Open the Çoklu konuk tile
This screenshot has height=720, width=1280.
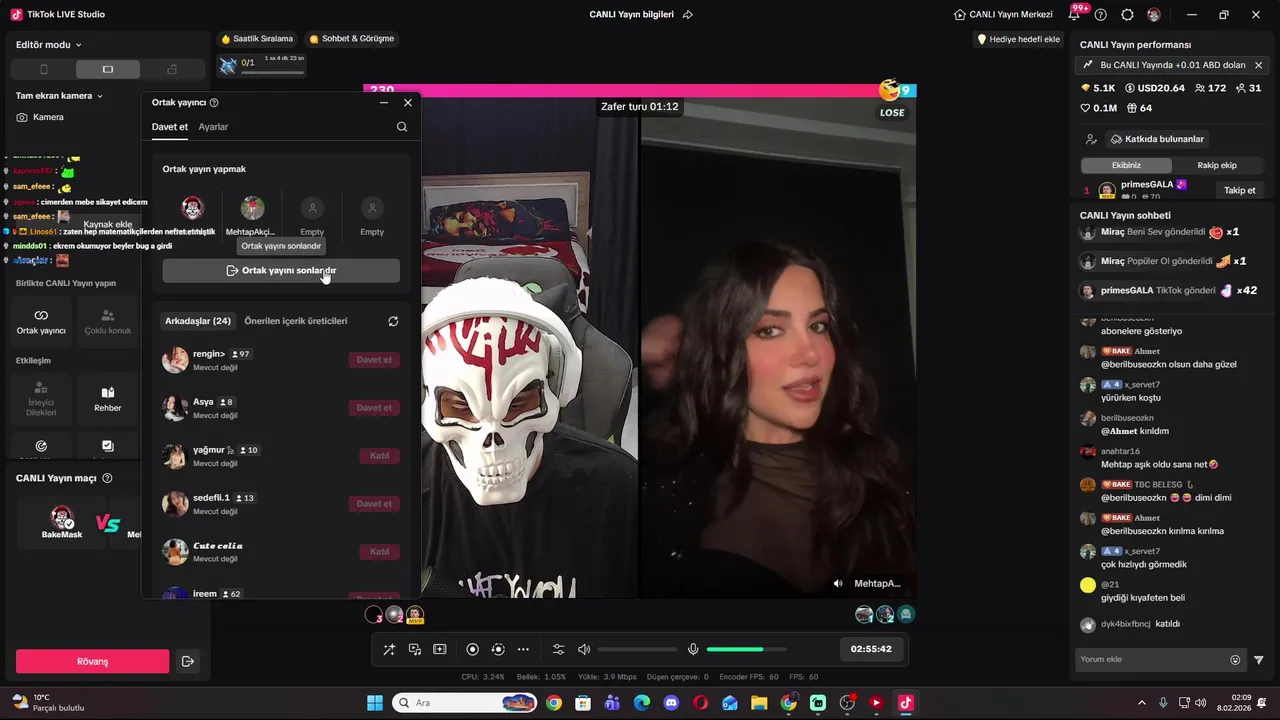107,322
